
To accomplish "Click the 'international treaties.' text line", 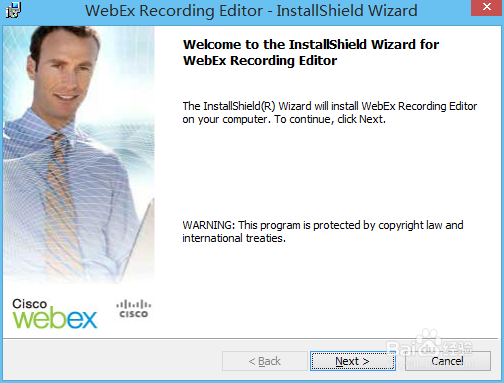I will coord(234,238).
